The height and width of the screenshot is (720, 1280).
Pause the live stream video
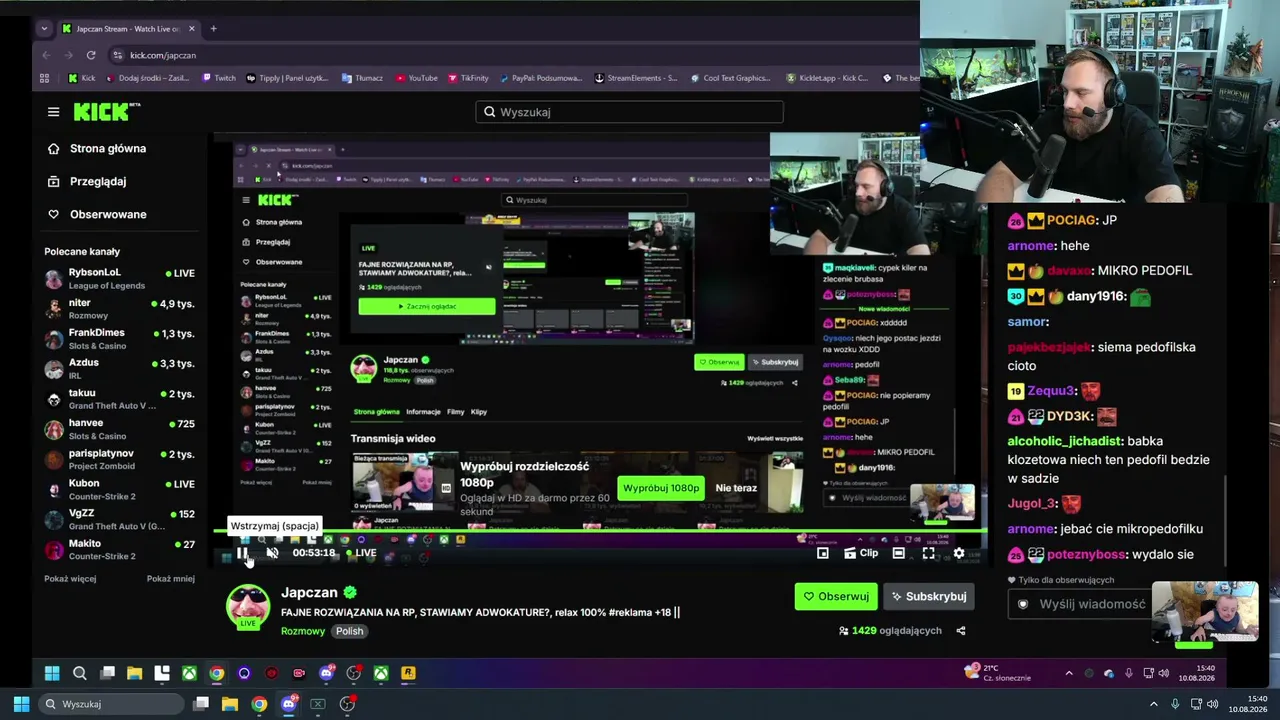[x=242, y=553]
